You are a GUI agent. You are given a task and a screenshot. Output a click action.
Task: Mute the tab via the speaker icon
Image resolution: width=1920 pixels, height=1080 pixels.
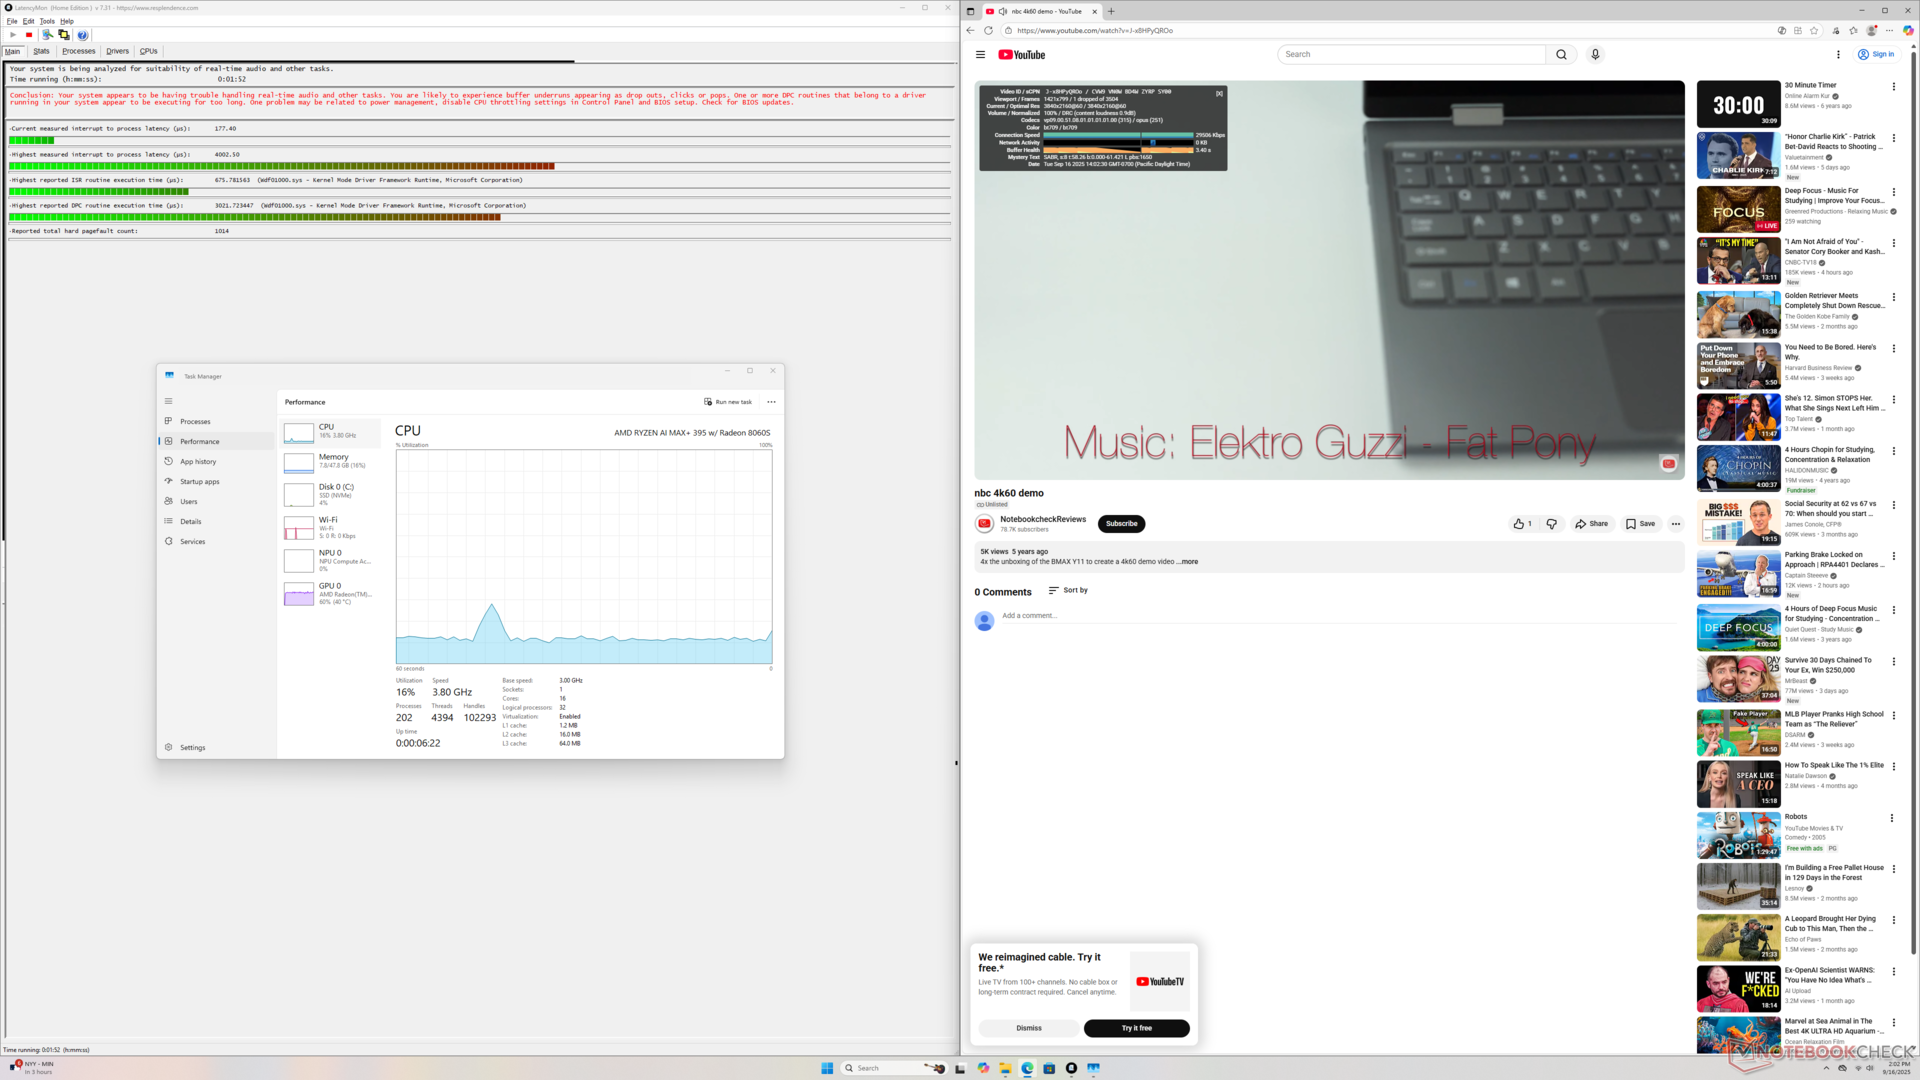1003,11
